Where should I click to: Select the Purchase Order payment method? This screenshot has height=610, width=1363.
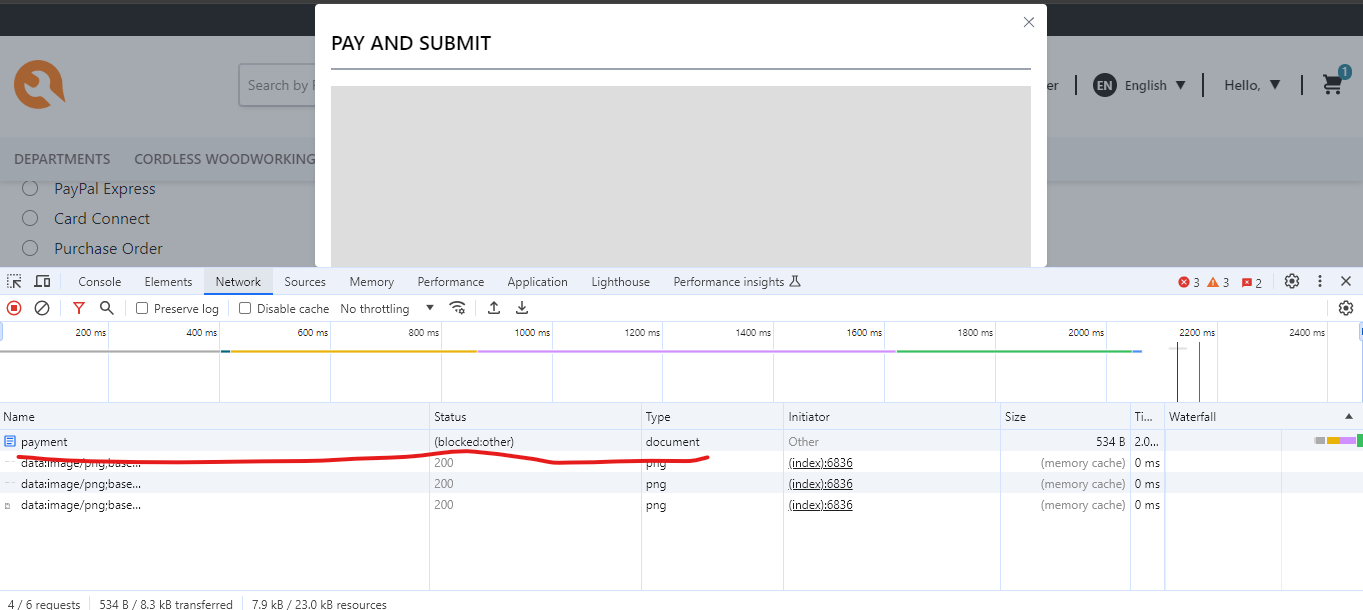pos(29,248)
